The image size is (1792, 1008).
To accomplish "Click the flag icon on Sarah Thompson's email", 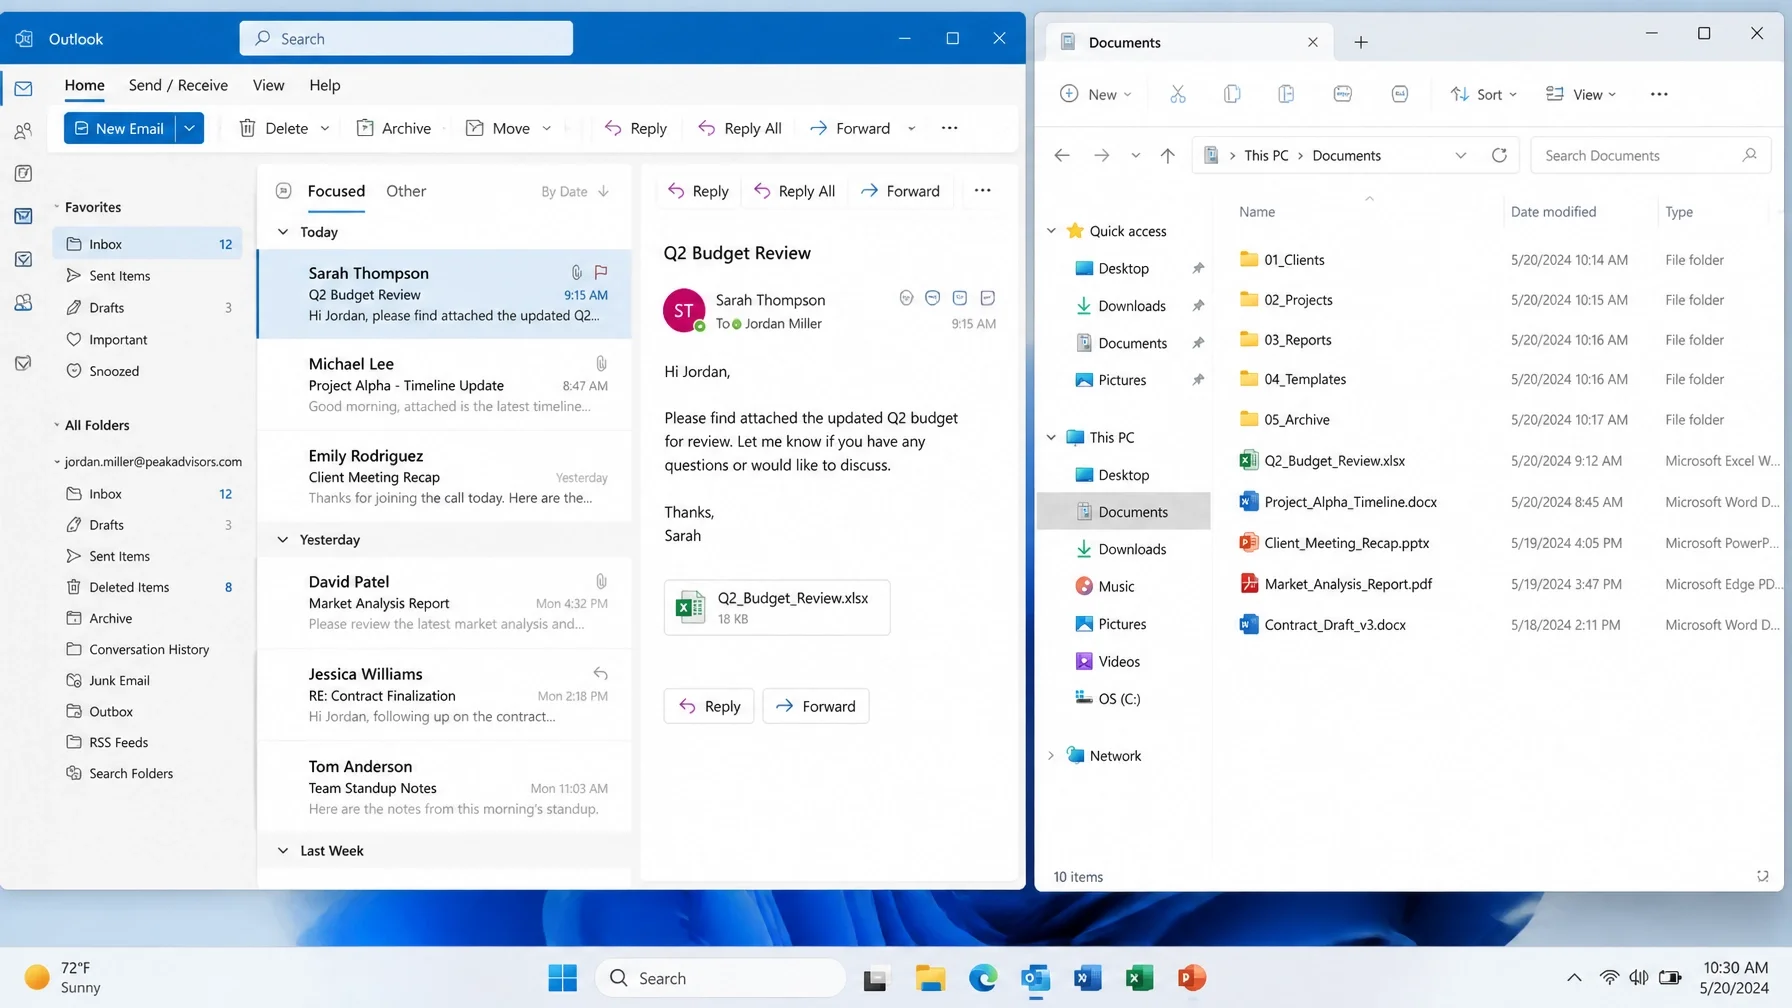I will [x=601, y=272].
